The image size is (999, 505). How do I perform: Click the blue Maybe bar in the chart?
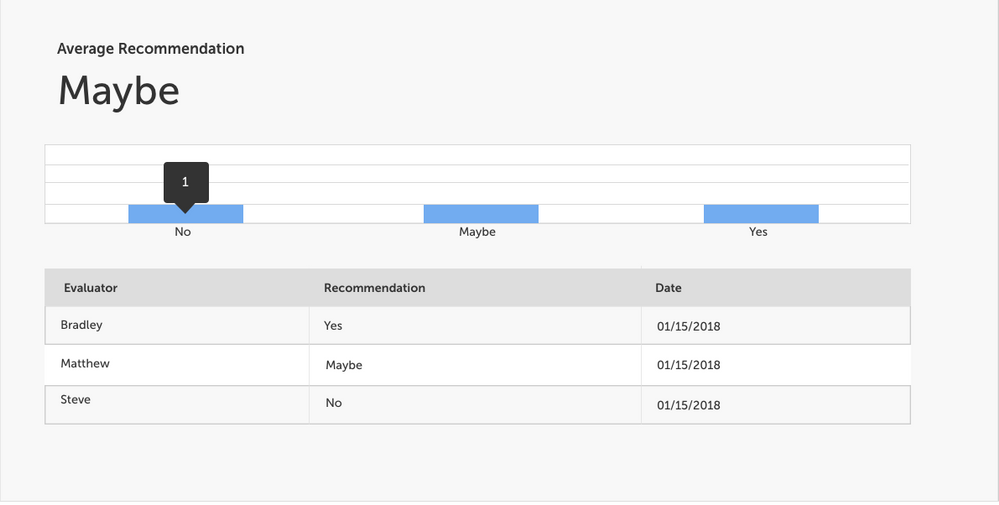click(x=481, y=214)
